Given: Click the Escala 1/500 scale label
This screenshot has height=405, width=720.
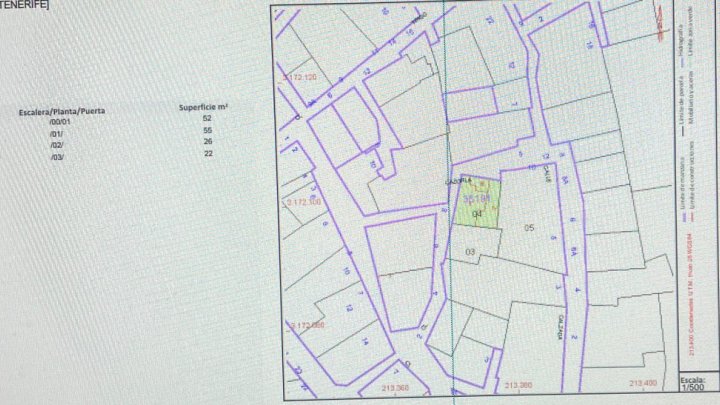Looking at the screenshot, I should [693, 383].
